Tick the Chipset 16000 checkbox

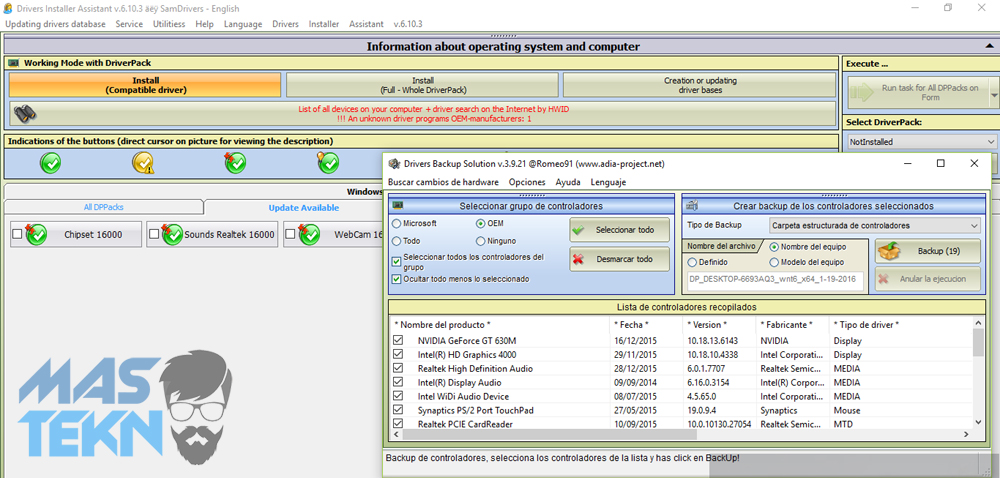[x=17, y=235]
